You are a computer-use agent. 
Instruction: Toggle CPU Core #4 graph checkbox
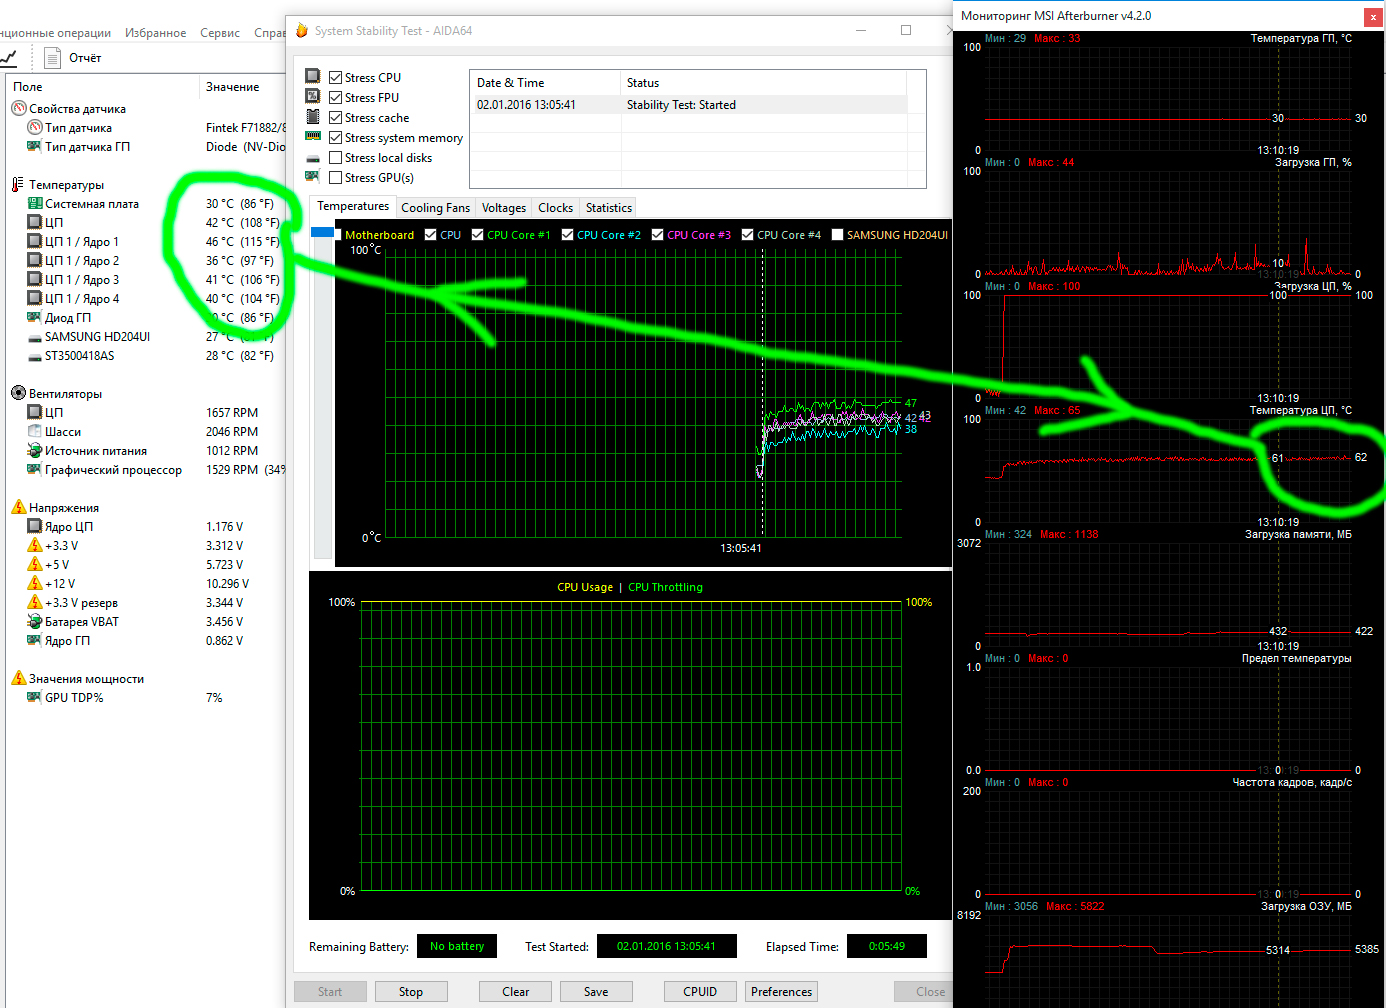coord(748,235)
